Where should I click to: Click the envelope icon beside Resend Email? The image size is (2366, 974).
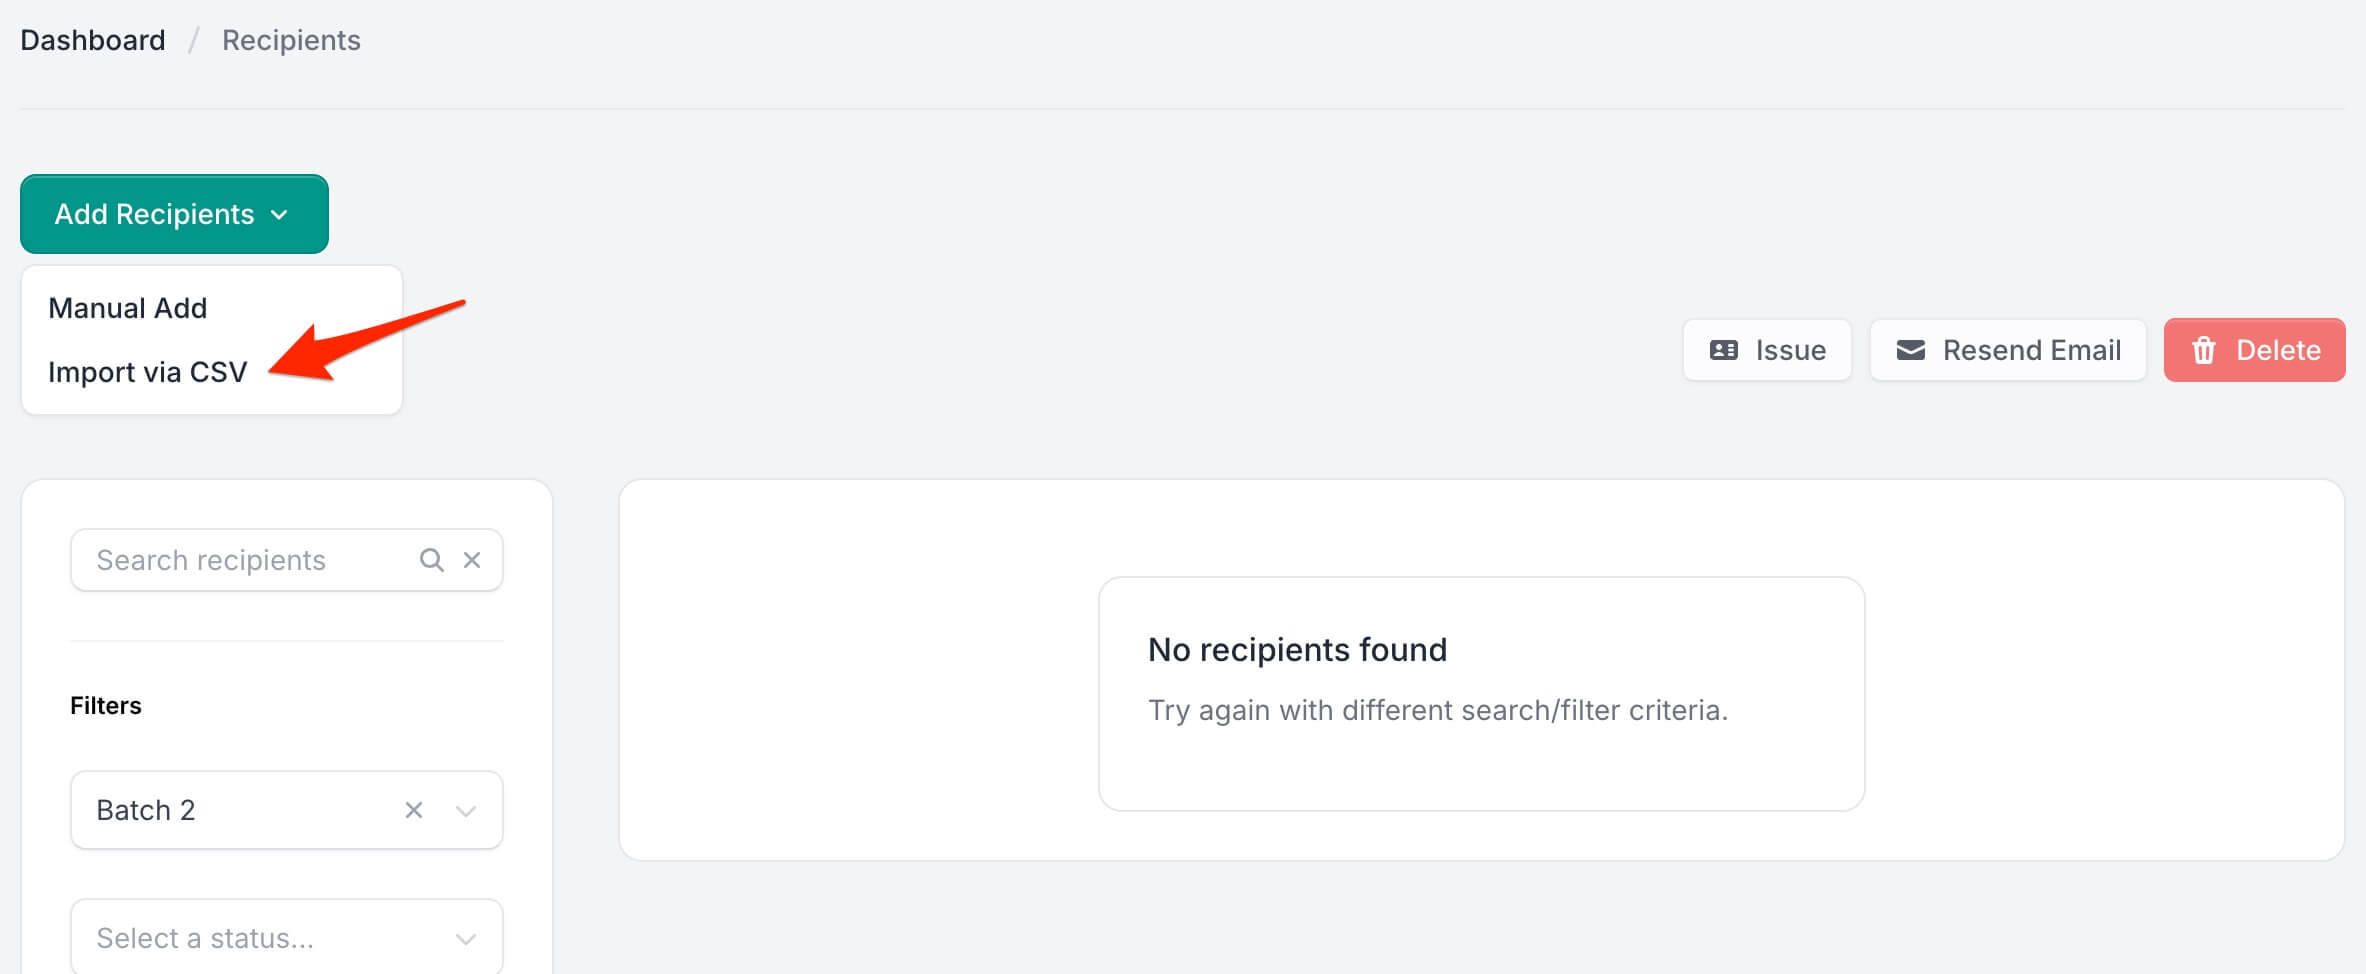pos(1909,350)
